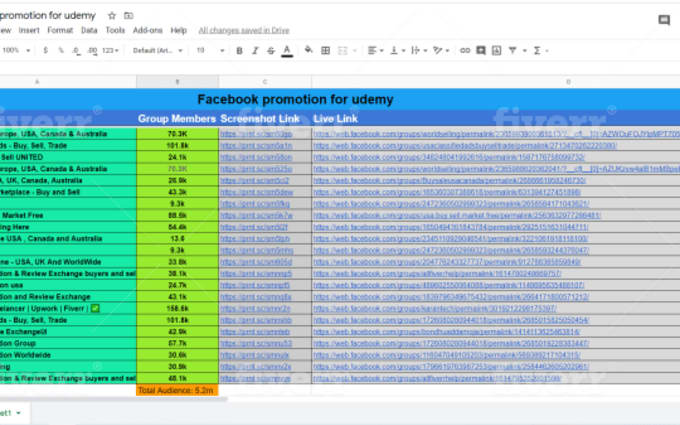This screenshot has height=425, width=680.
Task: Format as percent
Action: point(61,50)
